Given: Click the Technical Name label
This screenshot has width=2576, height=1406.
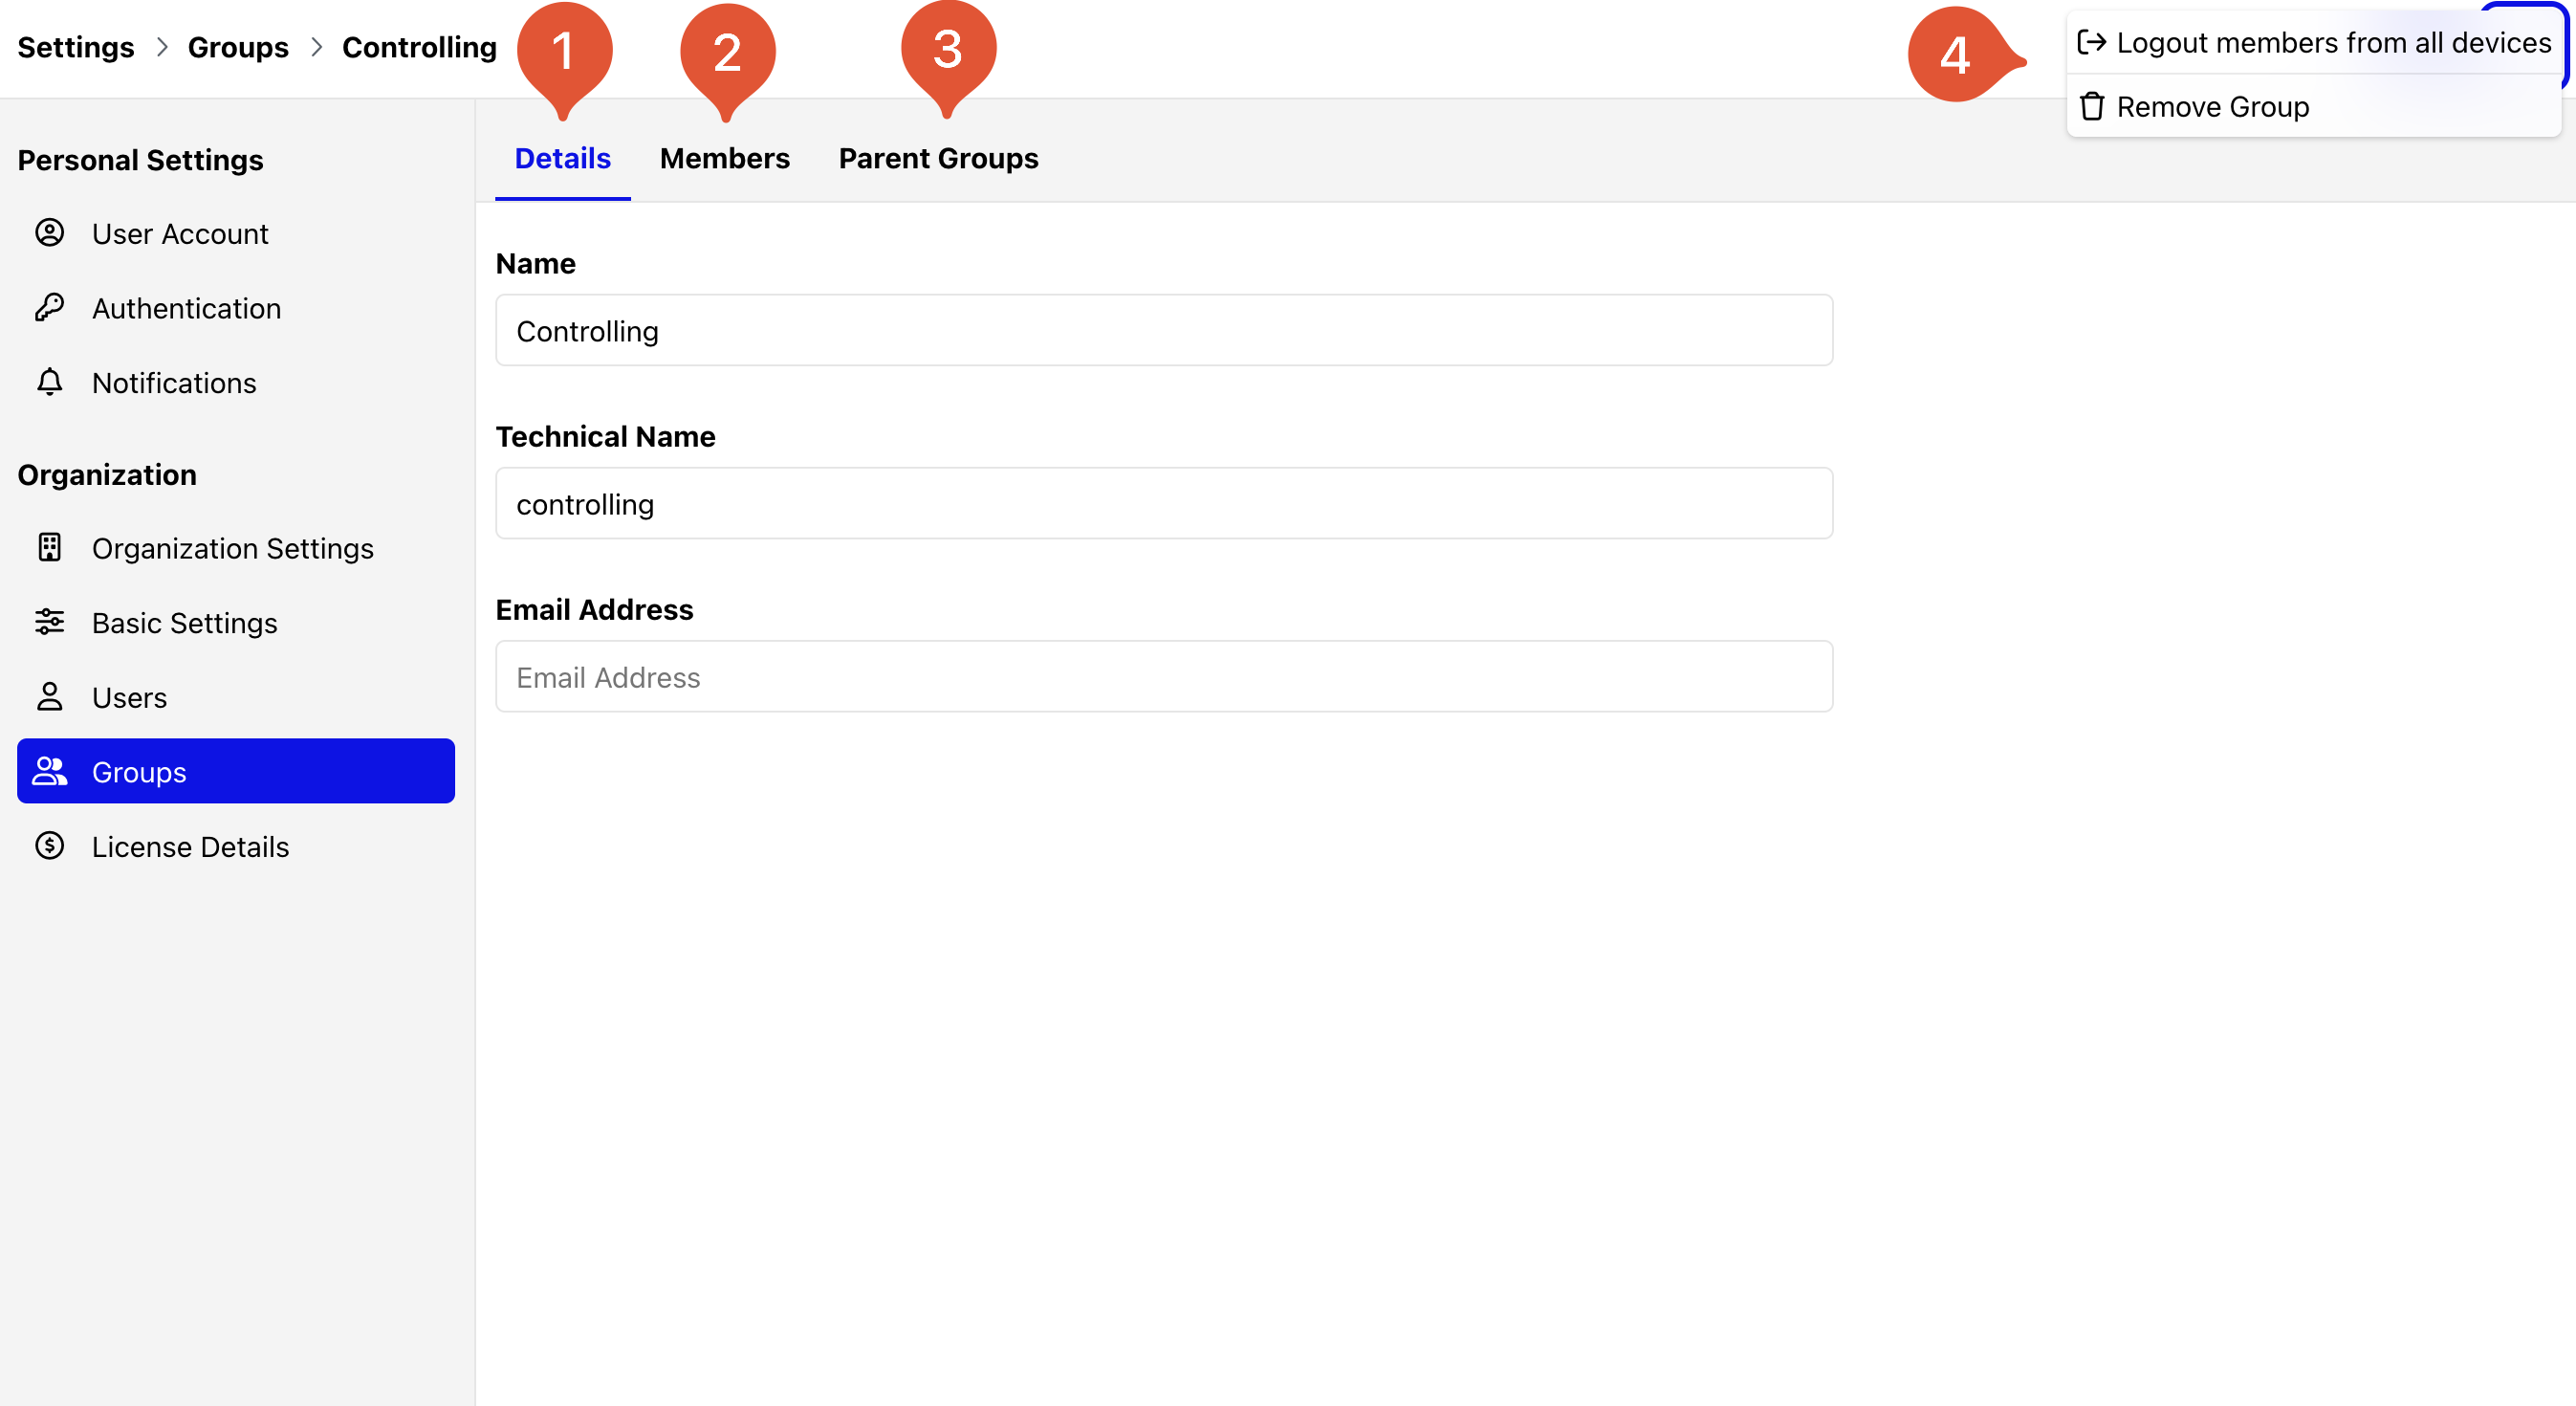Looking at the screenshot, I should [x=605, y=436].
